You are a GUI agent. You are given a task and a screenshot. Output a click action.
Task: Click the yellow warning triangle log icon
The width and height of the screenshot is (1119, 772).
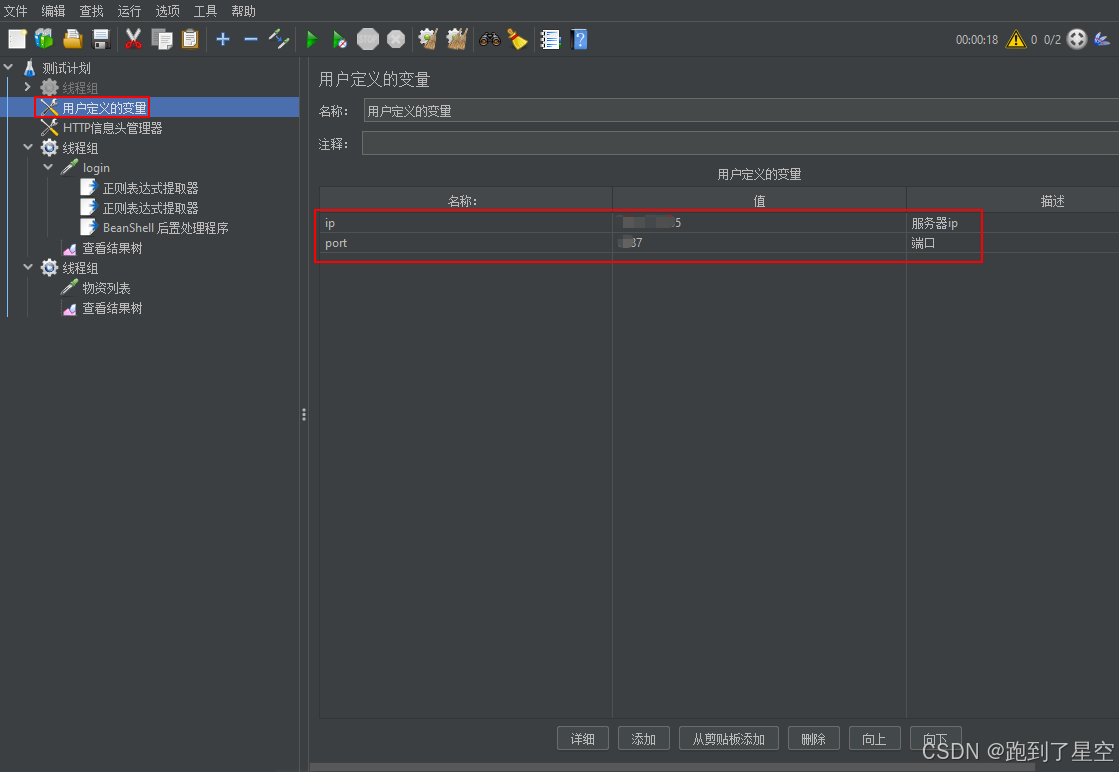pyautogui.click(x=1015, y=39)
